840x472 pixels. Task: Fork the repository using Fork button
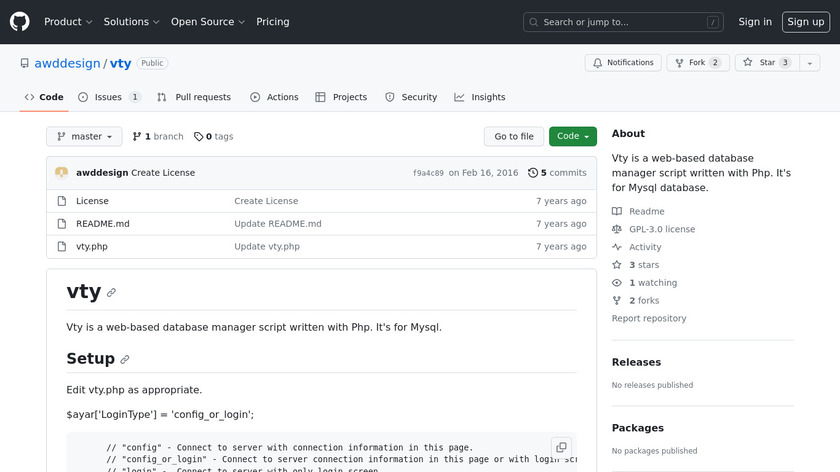696,62
